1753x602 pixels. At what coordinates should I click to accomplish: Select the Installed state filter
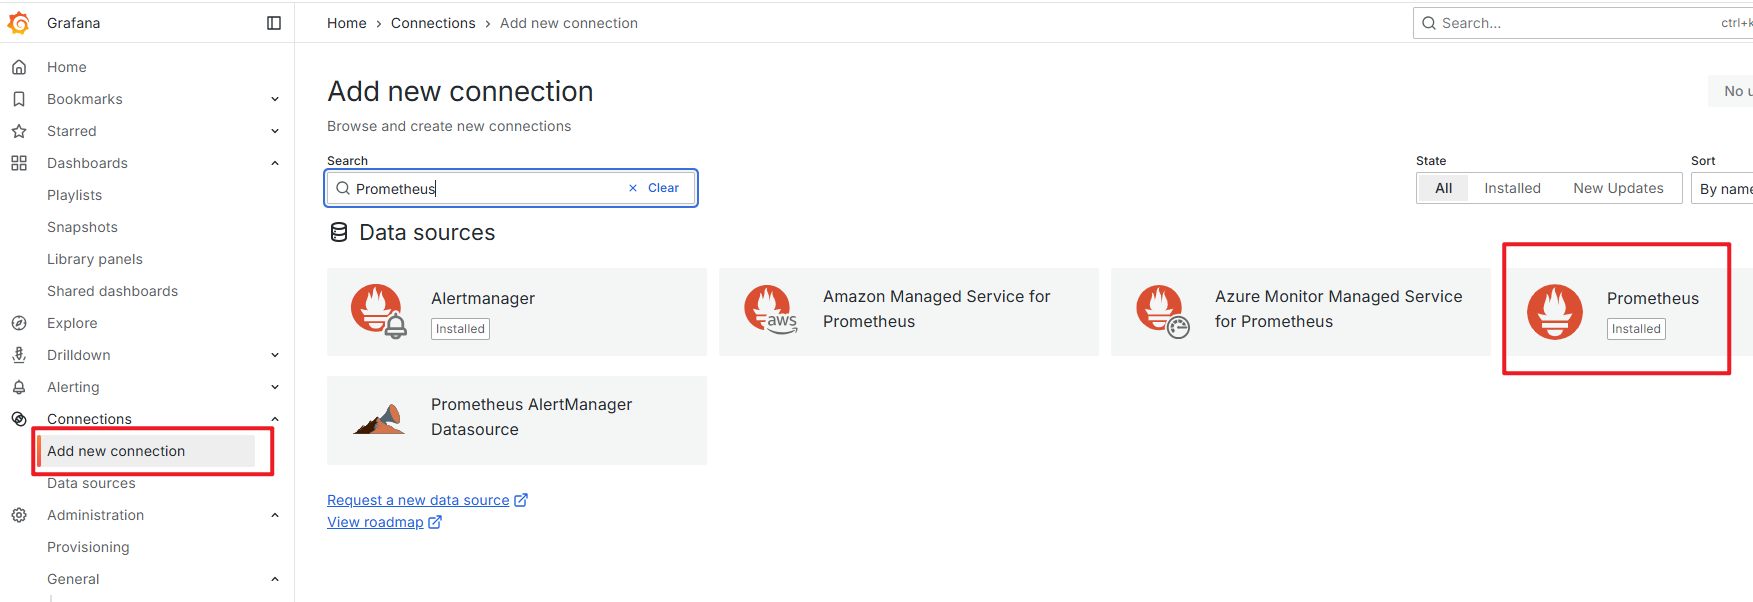(1512, 188)
